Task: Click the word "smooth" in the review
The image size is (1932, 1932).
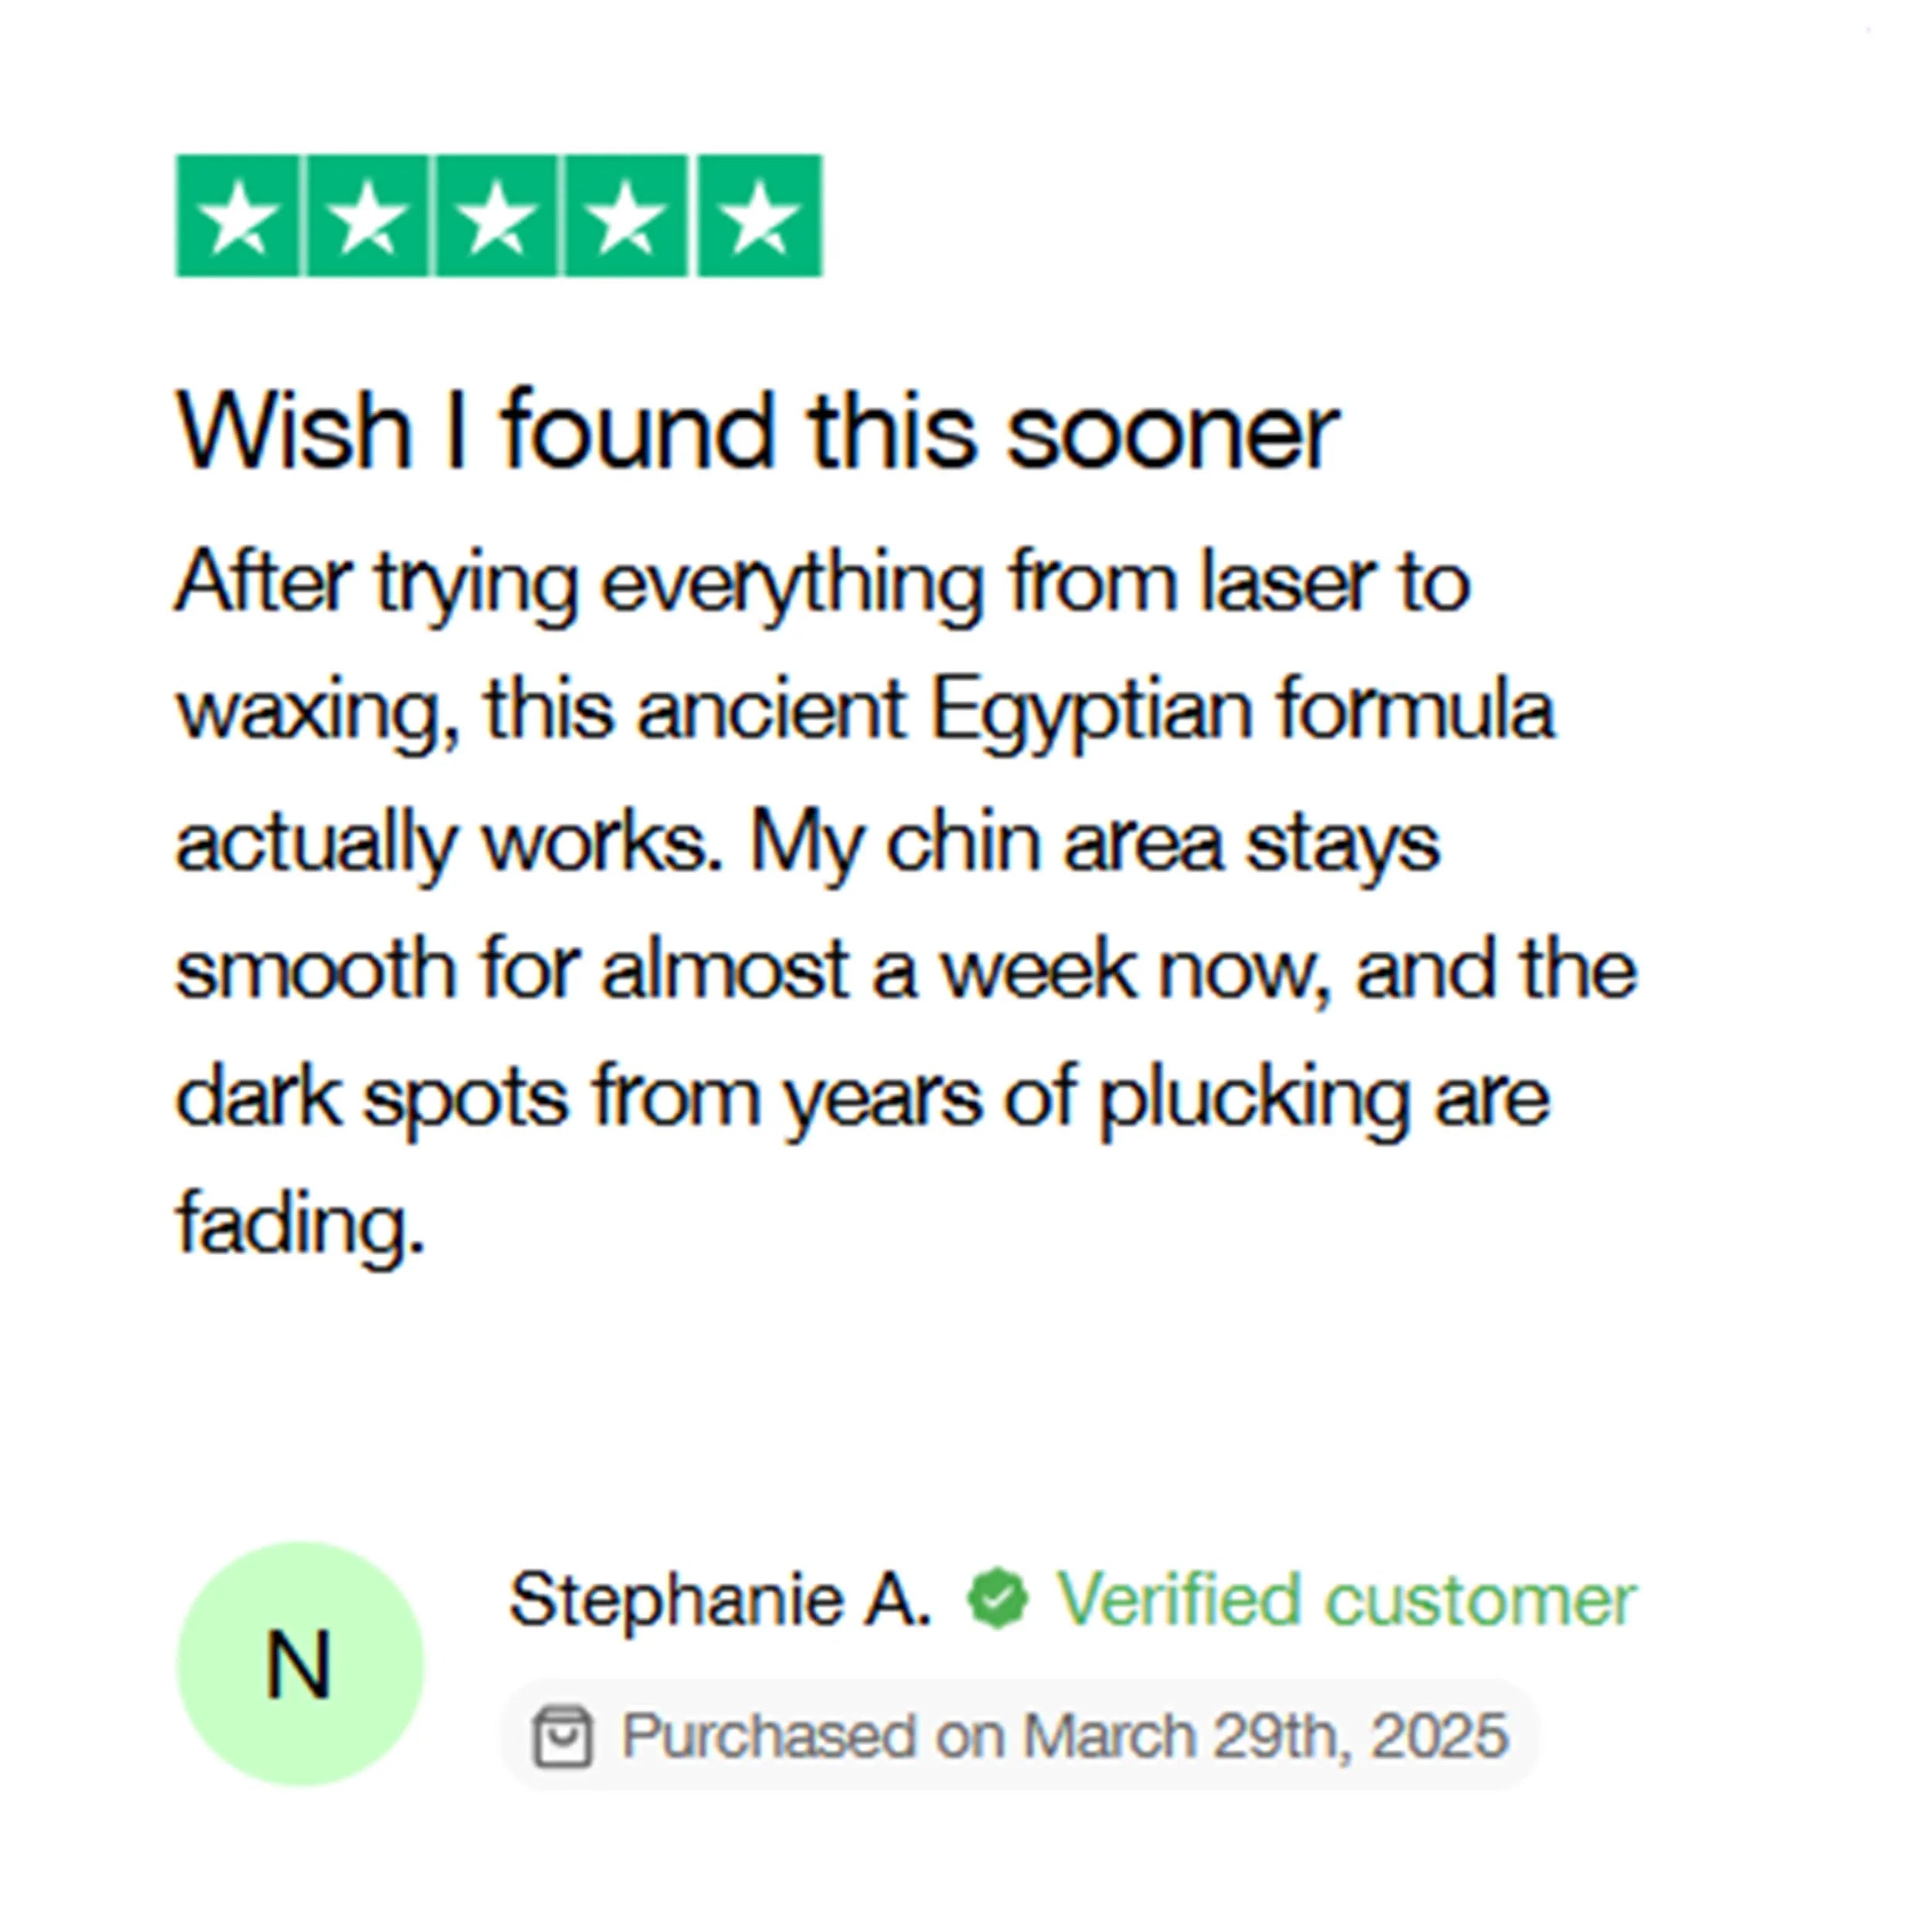Action: click(x=316, y=970)
